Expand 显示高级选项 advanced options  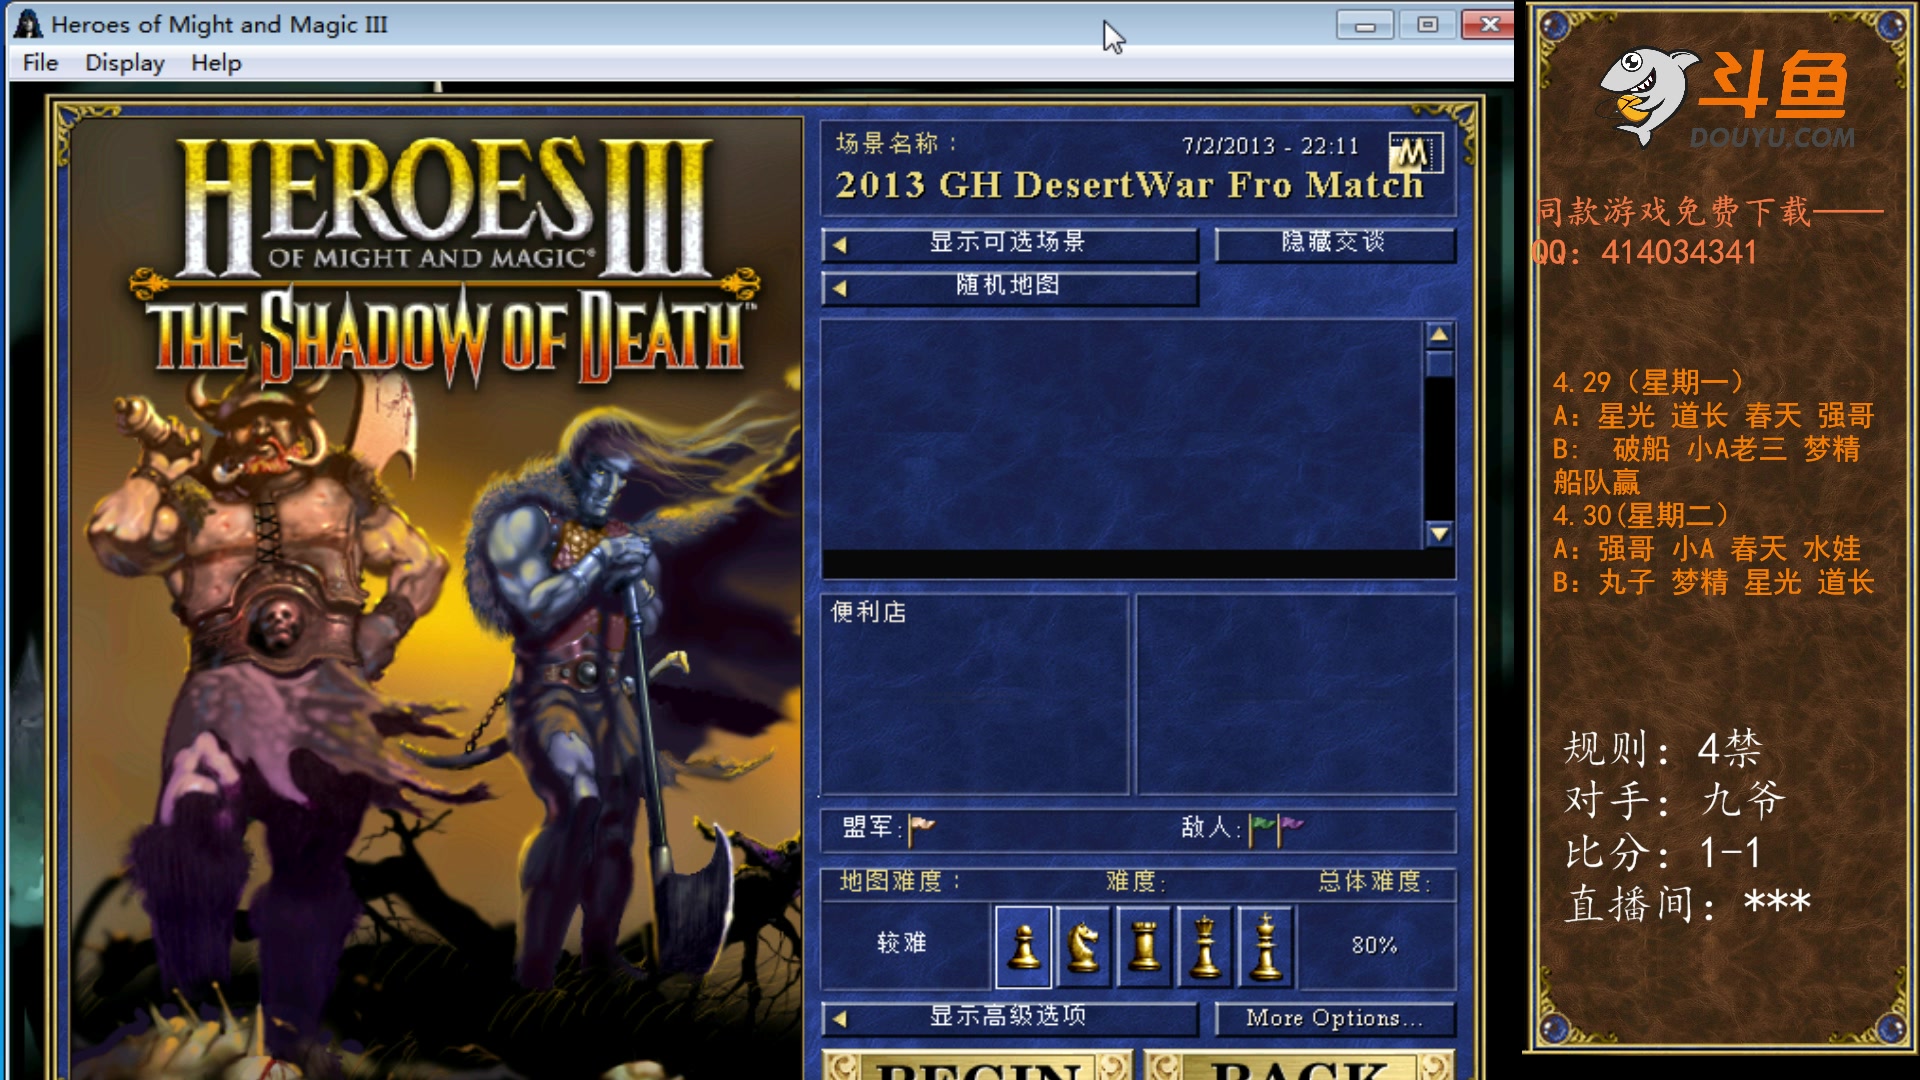point(1010,1017)
